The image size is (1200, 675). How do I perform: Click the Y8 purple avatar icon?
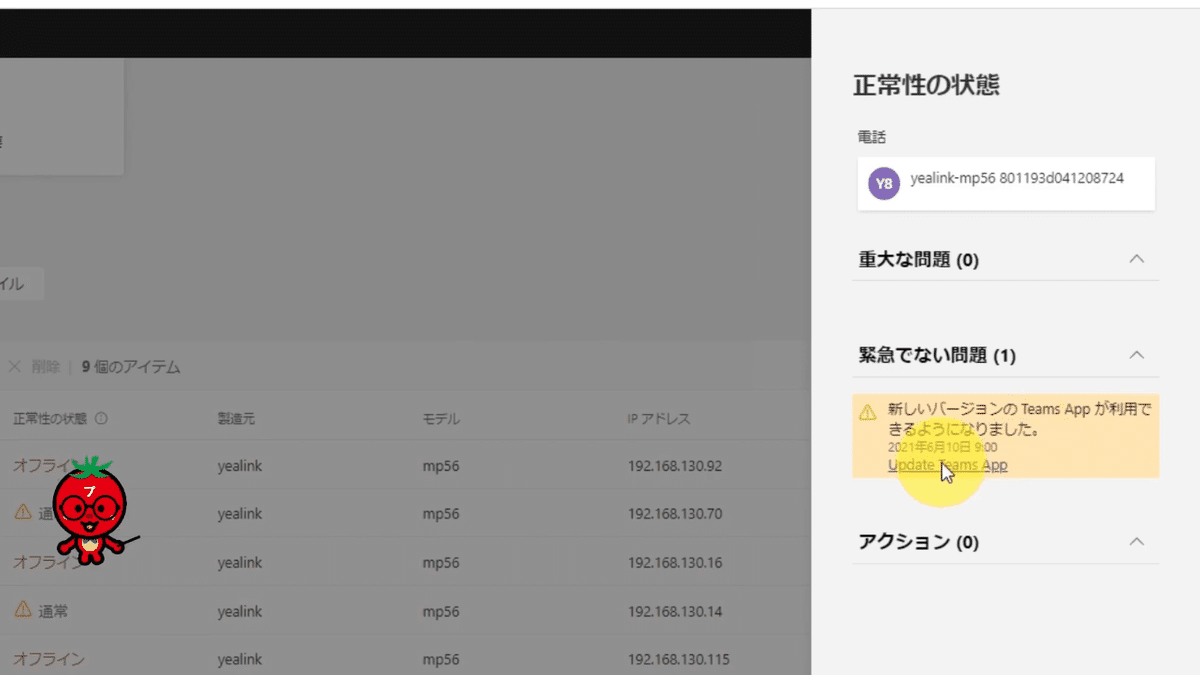click(883, 183)
